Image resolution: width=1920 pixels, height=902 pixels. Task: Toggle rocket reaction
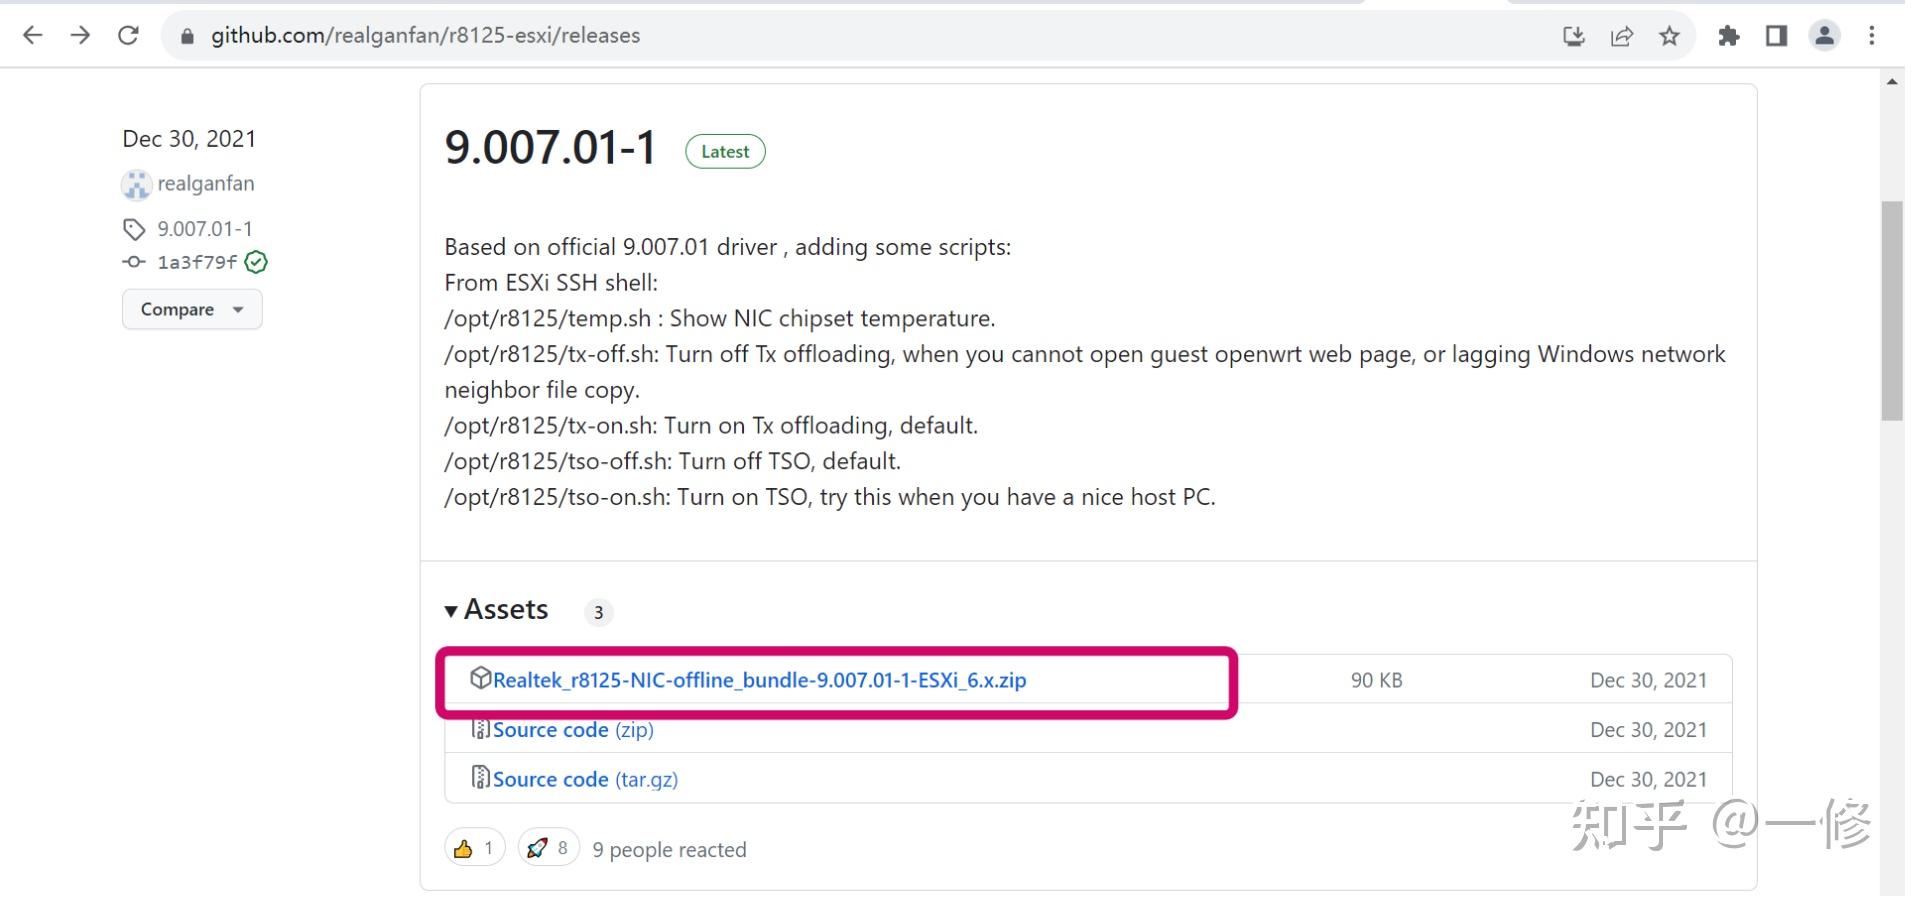click(x=548, y=849)
